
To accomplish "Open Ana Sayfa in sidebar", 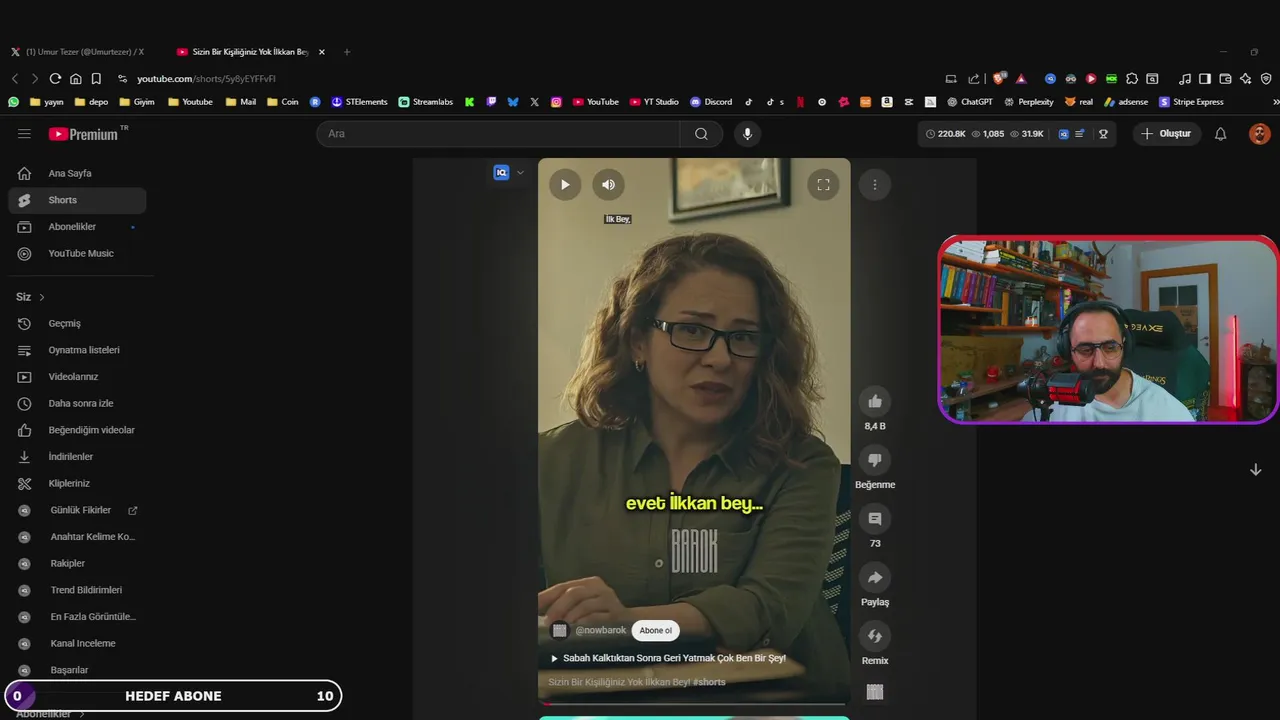I will [x=77, y=173].
